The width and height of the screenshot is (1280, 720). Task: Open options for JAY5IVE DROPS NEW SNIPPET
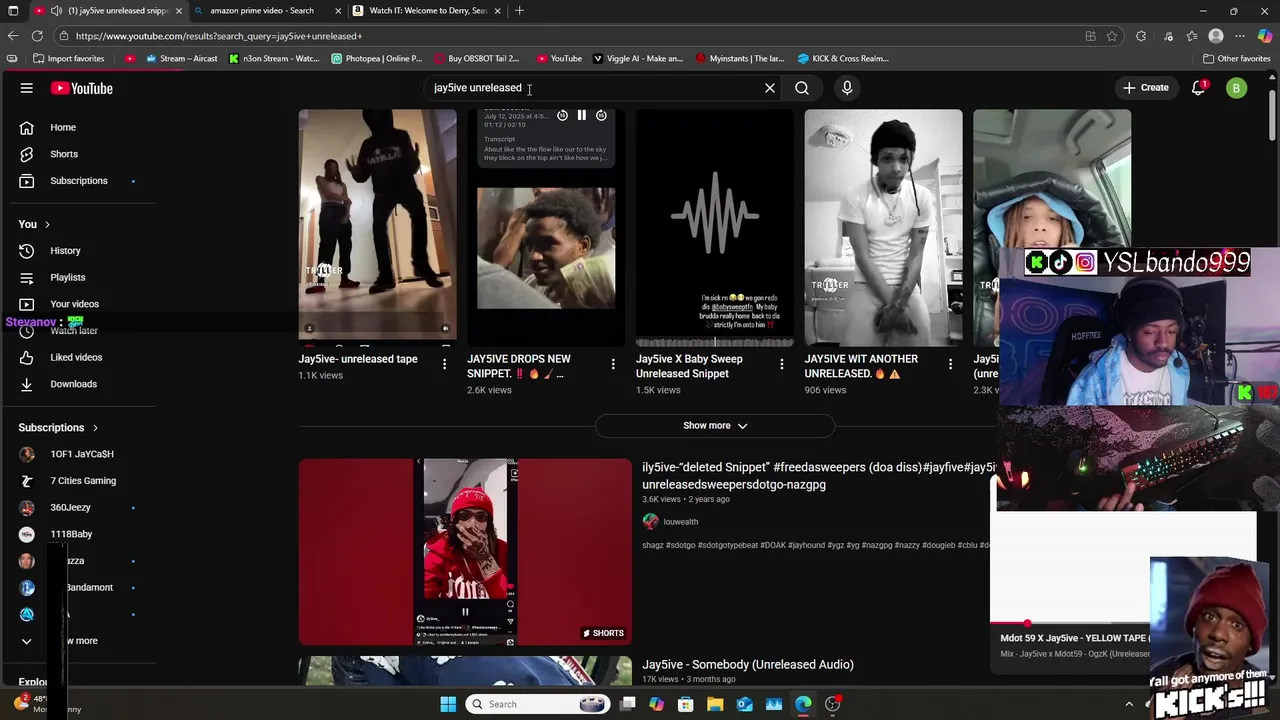(613, 365)
